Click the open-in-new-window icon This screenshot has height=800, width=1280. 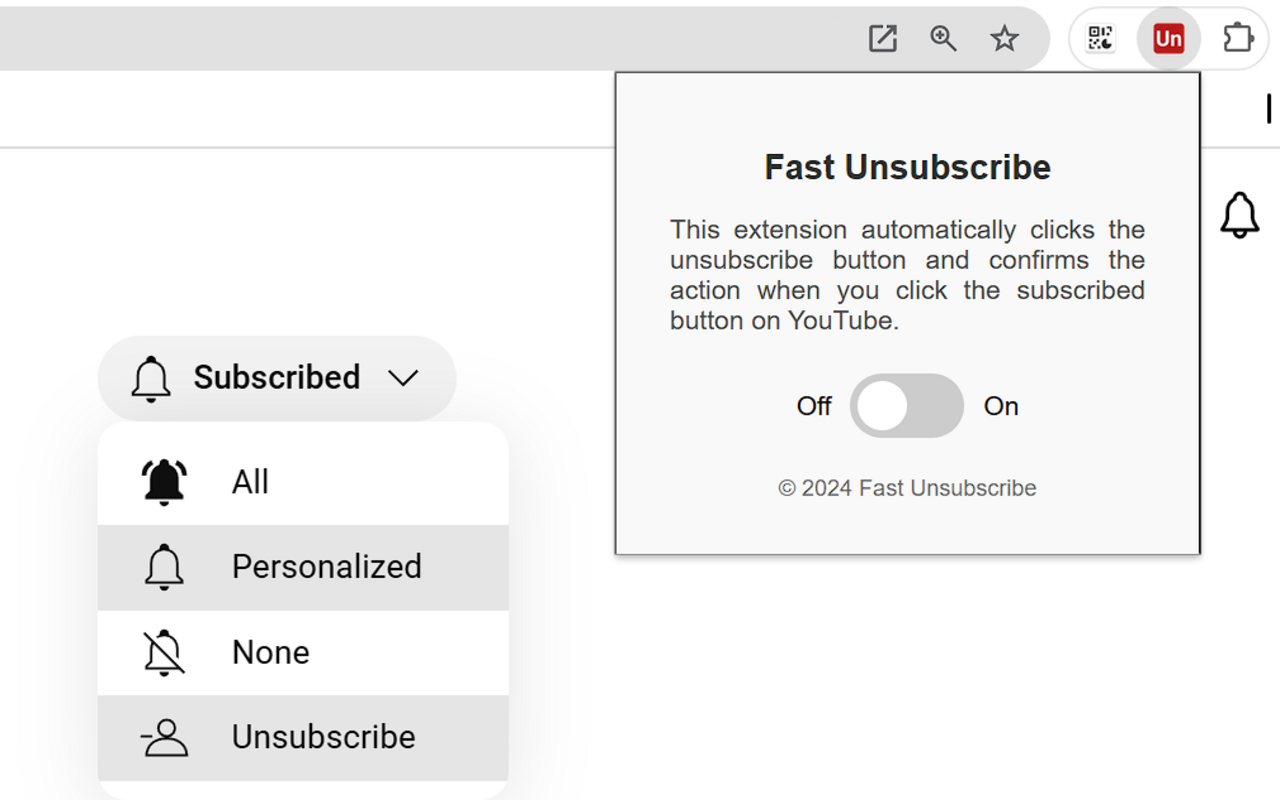click(883, 38)
